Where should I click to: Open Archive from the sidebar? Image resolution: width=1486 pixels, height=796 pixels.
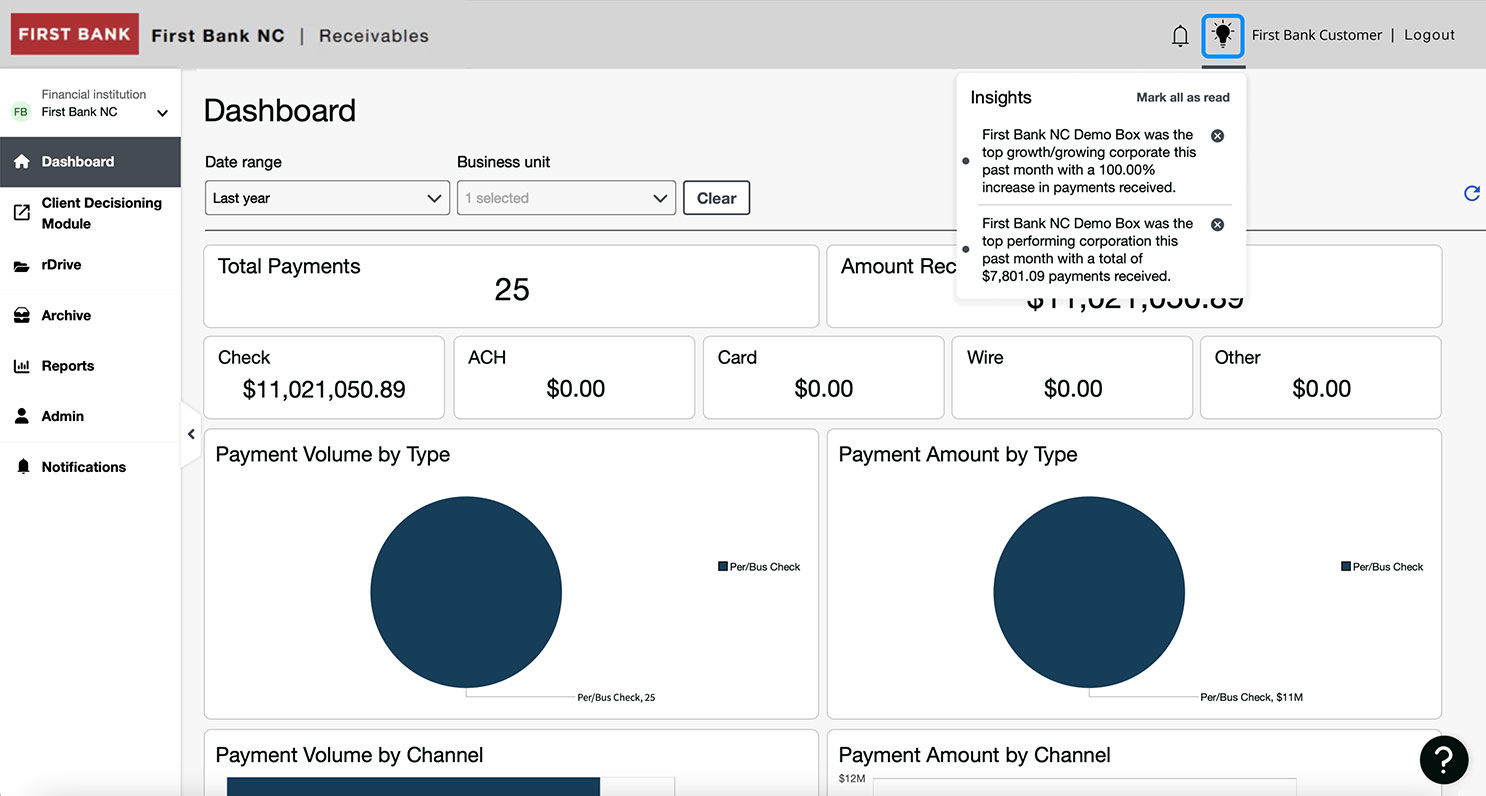90,316
